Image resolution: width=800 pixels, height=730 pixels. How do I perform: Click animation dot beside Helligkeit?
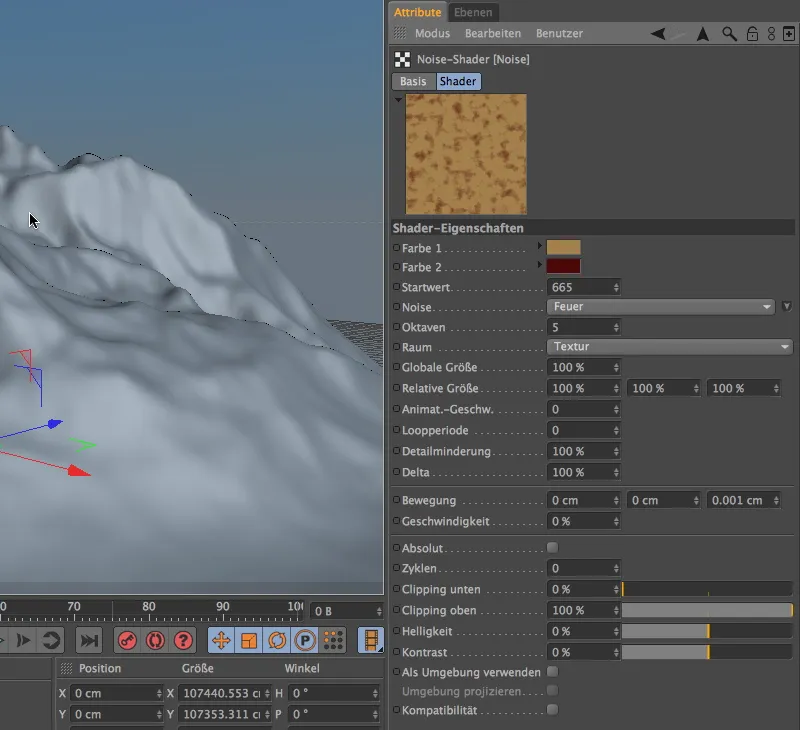click(396, 630)
